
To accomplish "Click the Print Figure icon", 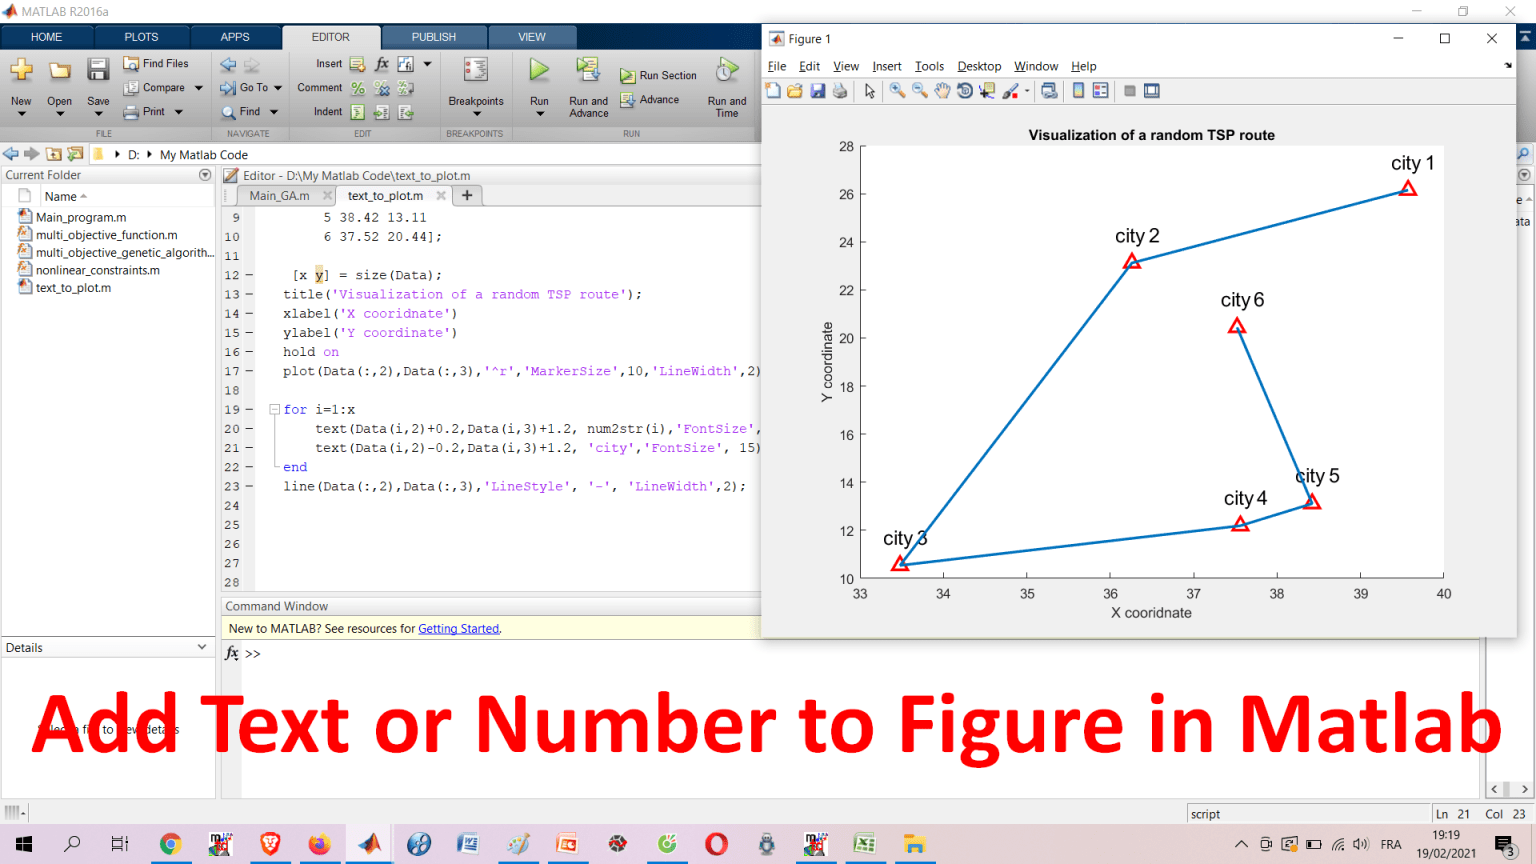I will point(840,91).
